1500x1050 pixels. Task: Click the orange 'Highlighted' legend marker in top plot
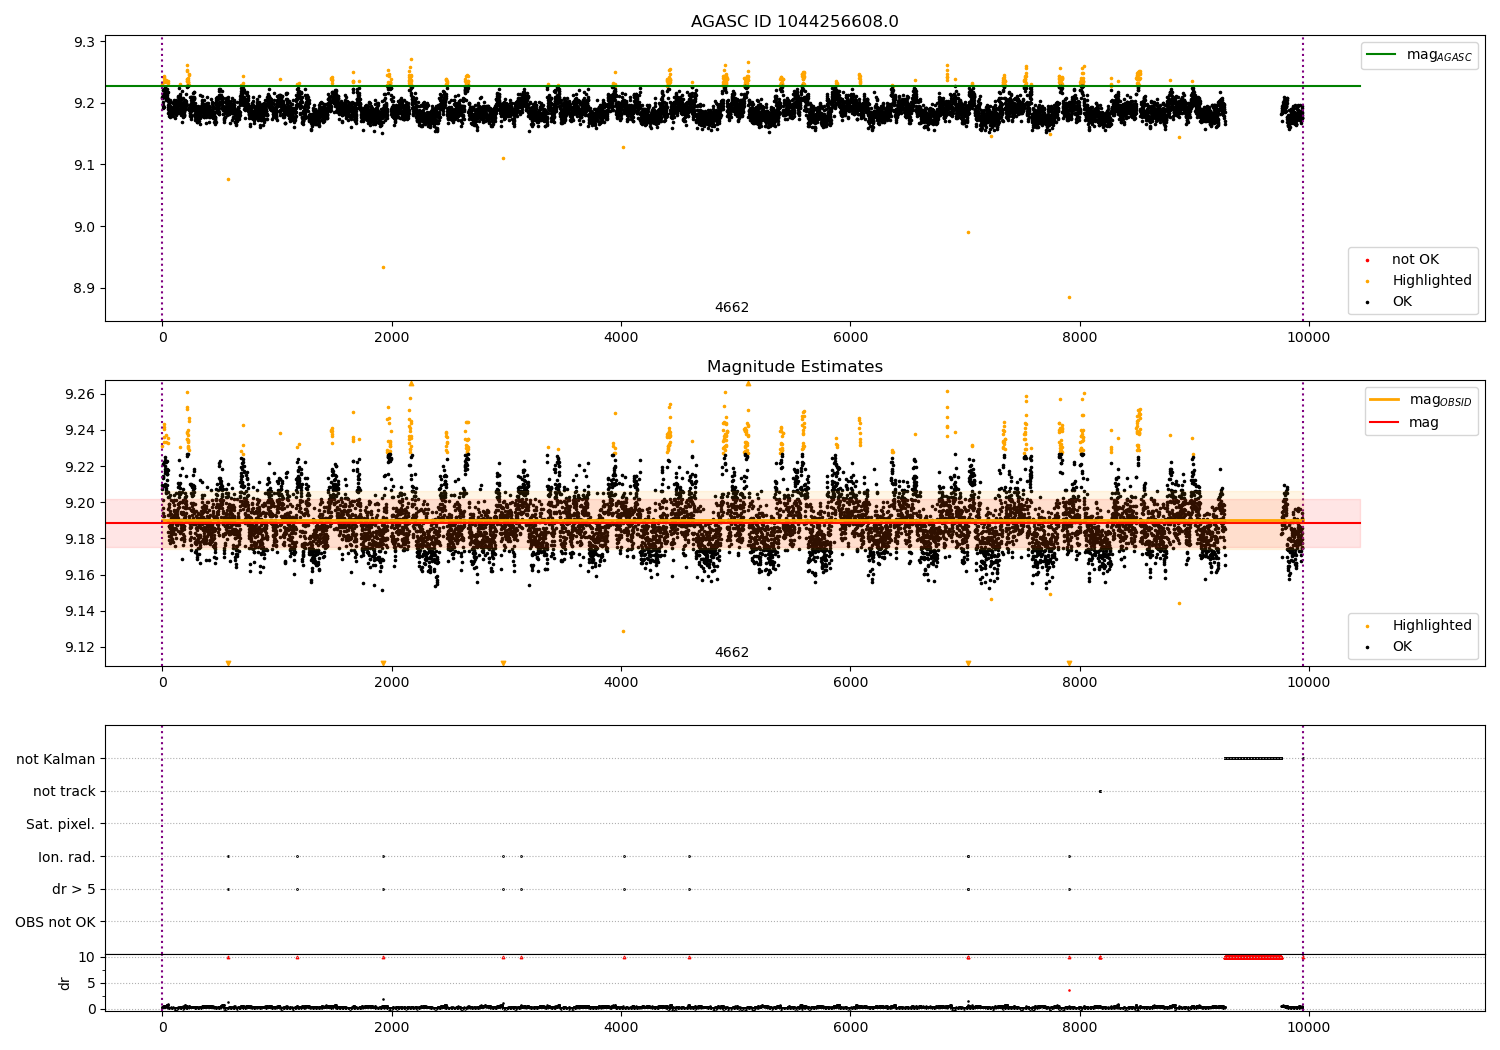(1367, 281)
